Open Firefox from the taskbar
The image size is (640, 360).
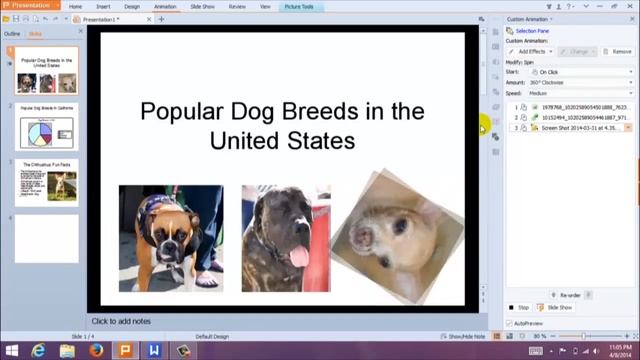96,351
